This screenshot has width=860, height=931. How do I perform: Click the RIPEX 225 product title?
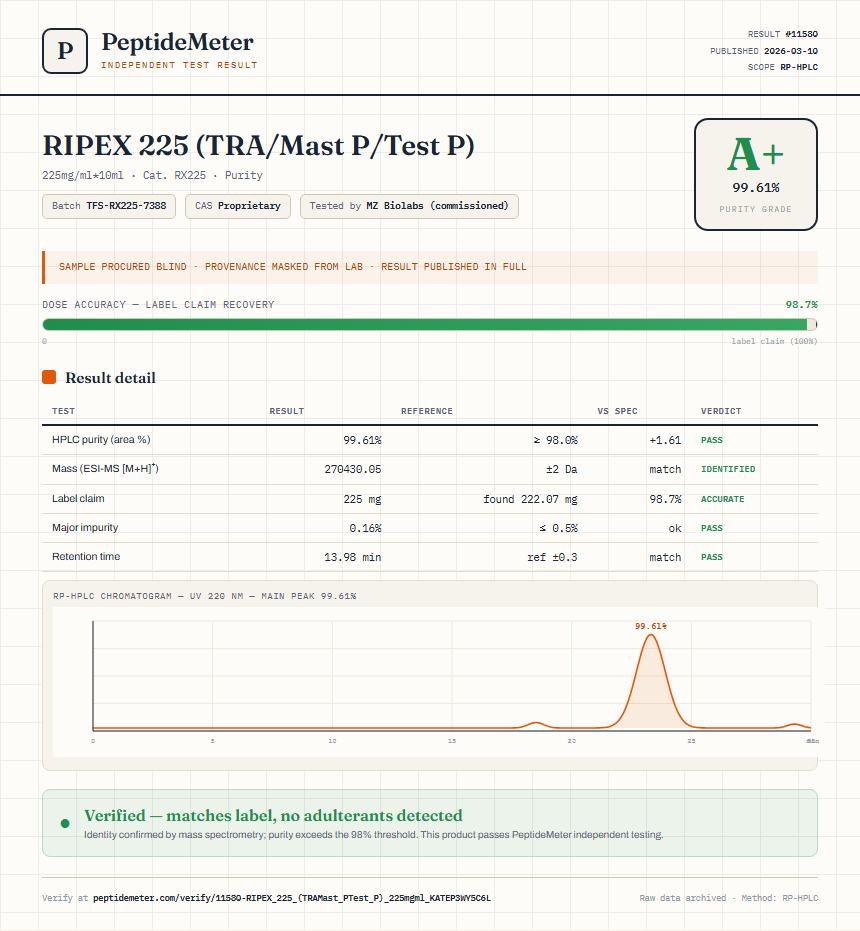click(x=258, y=146)
